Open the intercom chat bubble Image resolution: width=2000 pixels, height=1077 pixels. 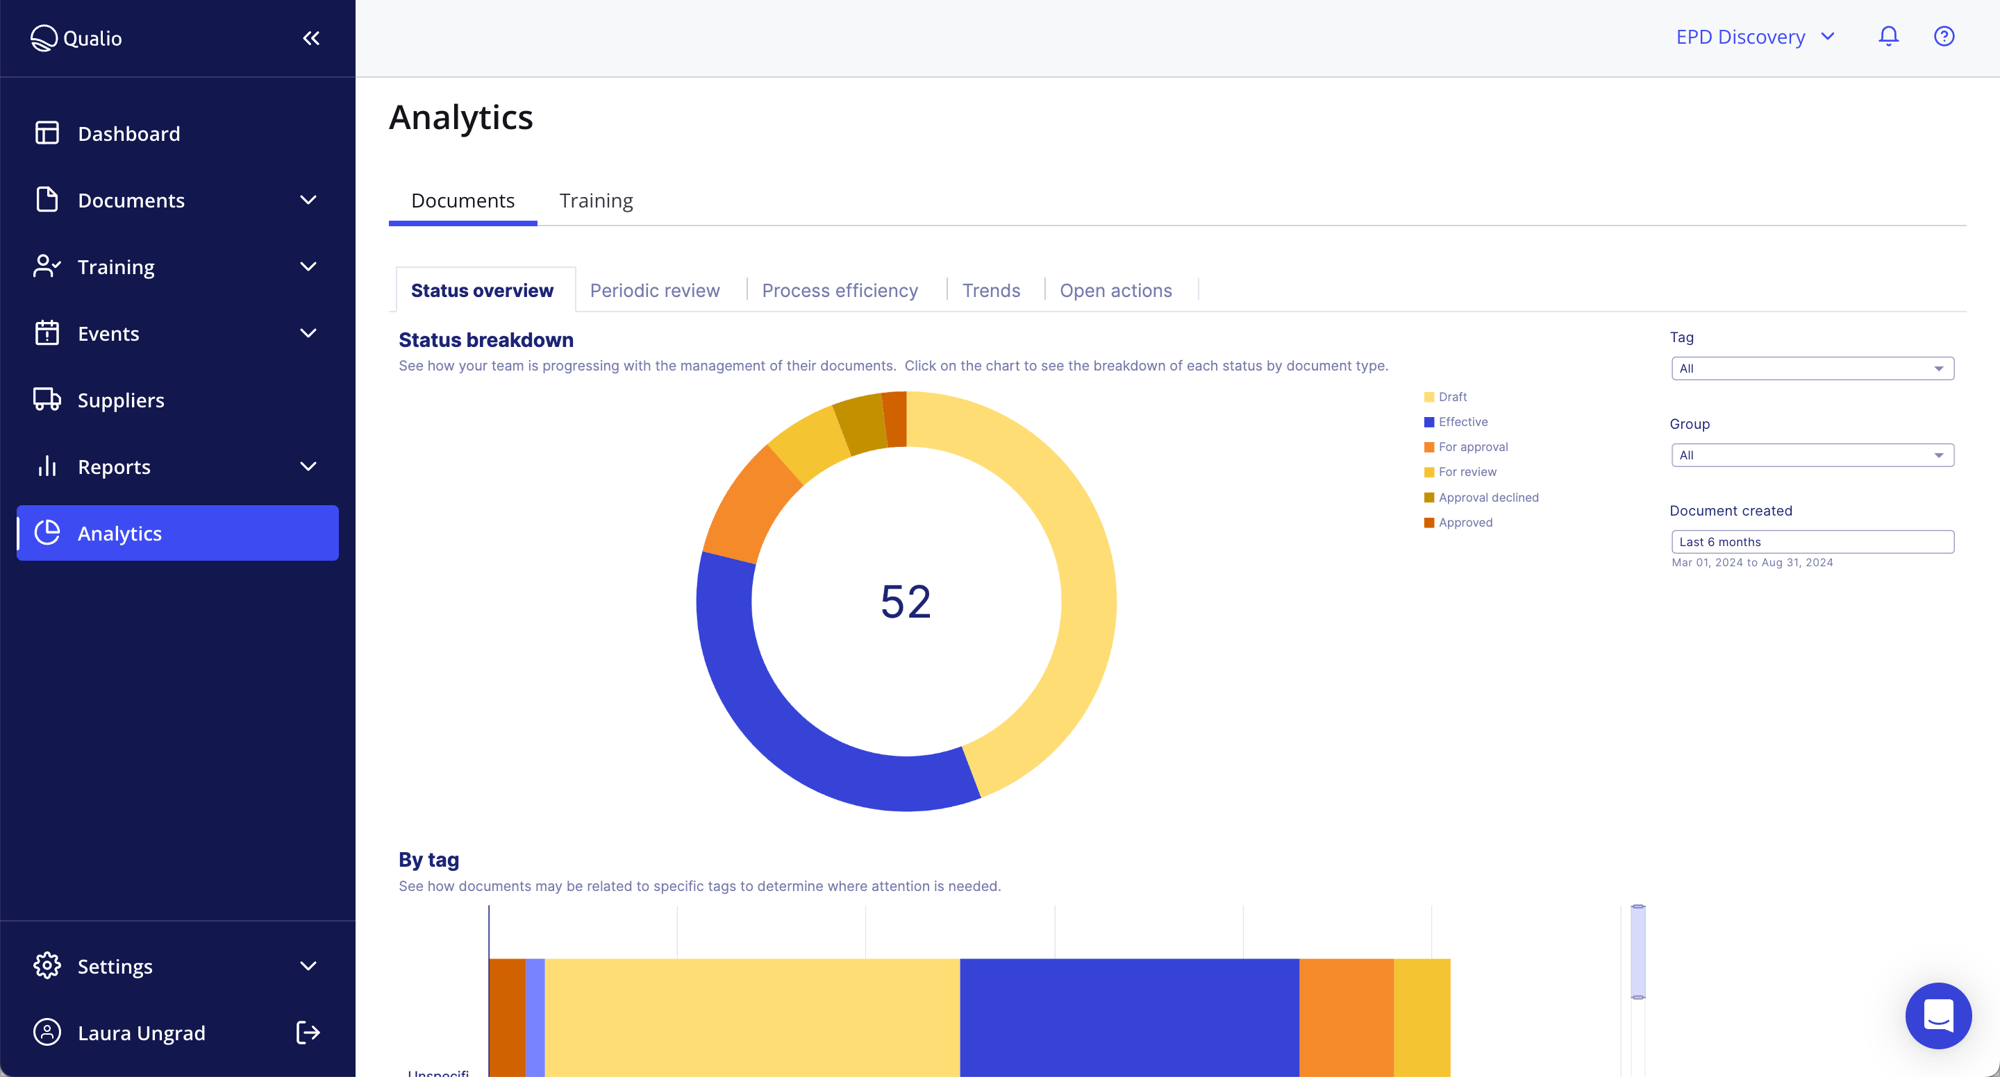pos(1938,1016)
